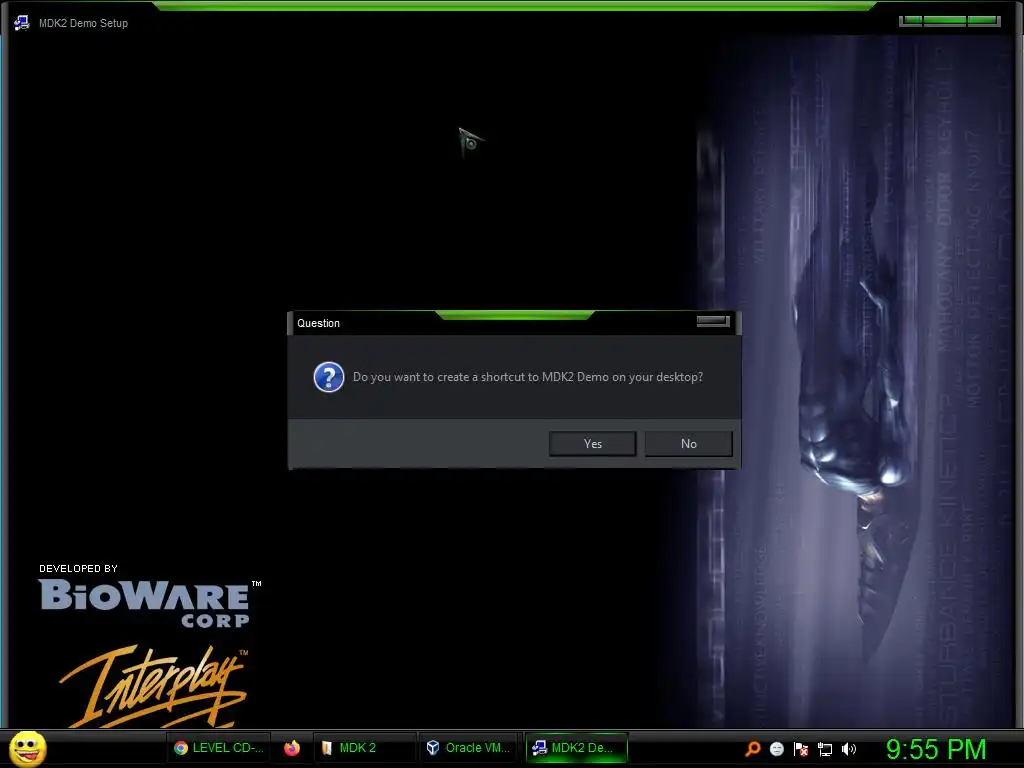This screenshot has width=1024, height=768.
Task: Click Yes to create desktop shortcut
Action: pos(592,443)
